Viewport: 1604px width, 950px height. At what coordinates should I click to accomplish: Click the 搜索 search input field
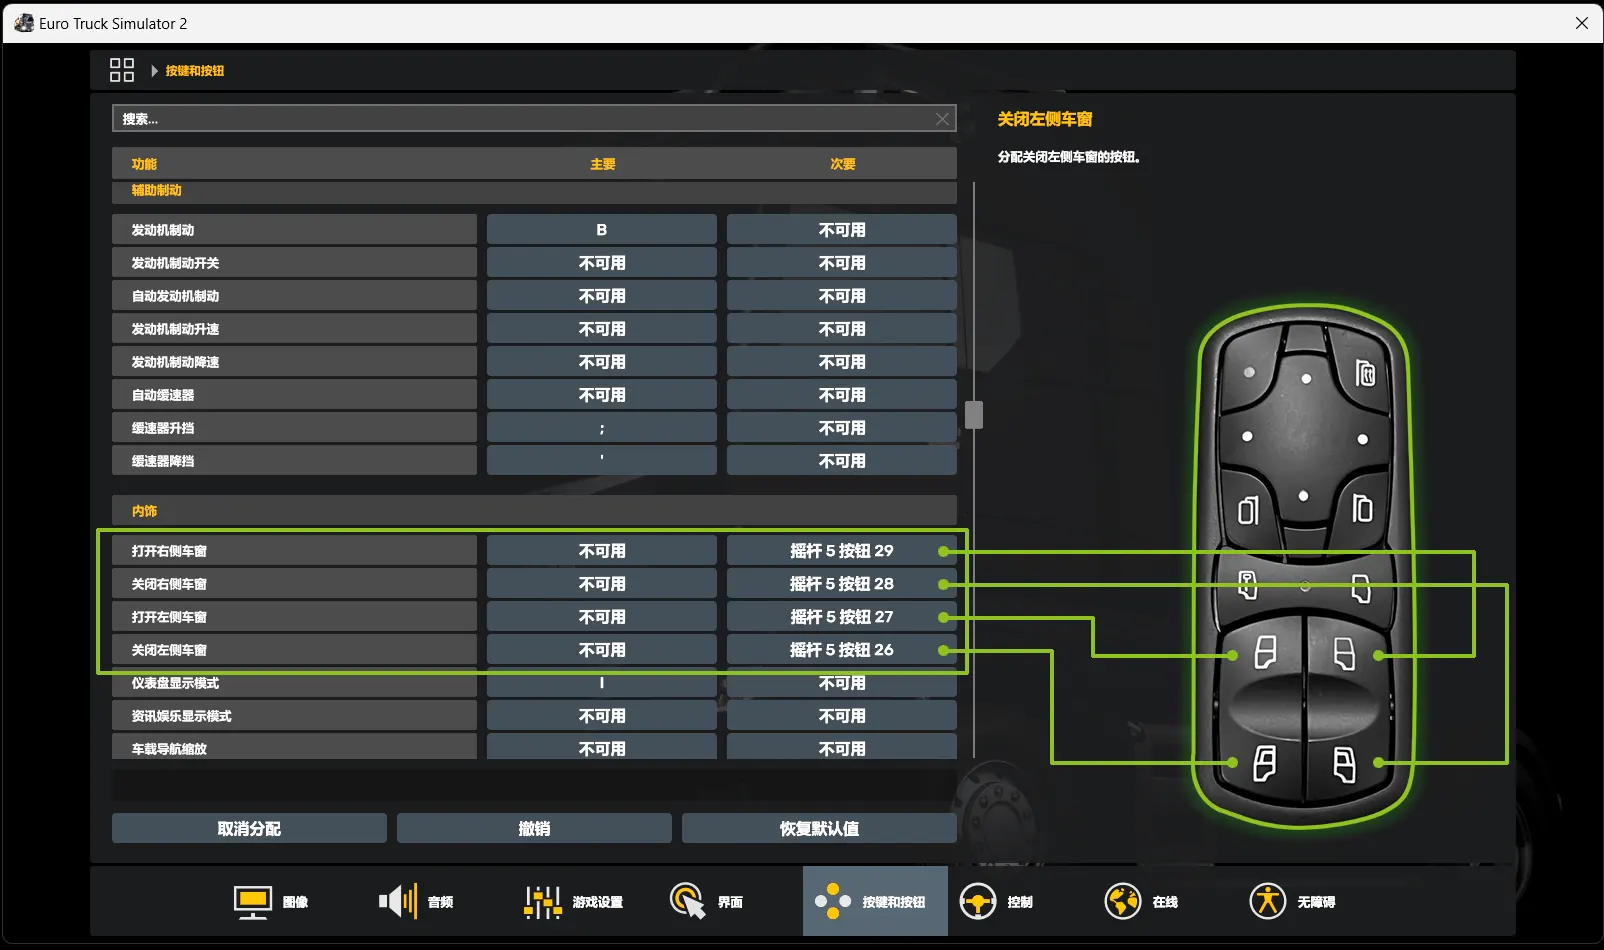pos(534,119)
